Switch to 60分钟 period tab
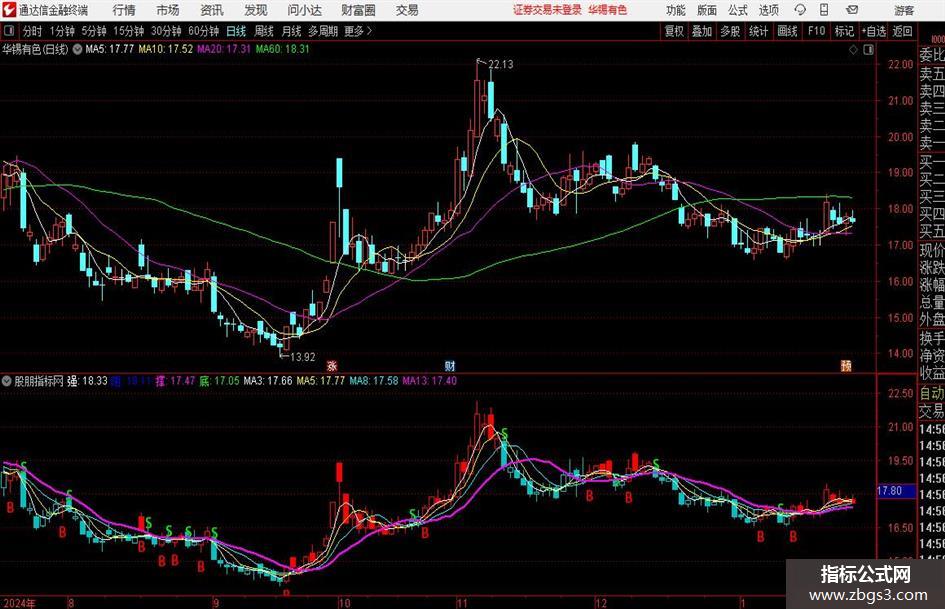The width and height of the screenshot is (945, 609). click(203, 31)
